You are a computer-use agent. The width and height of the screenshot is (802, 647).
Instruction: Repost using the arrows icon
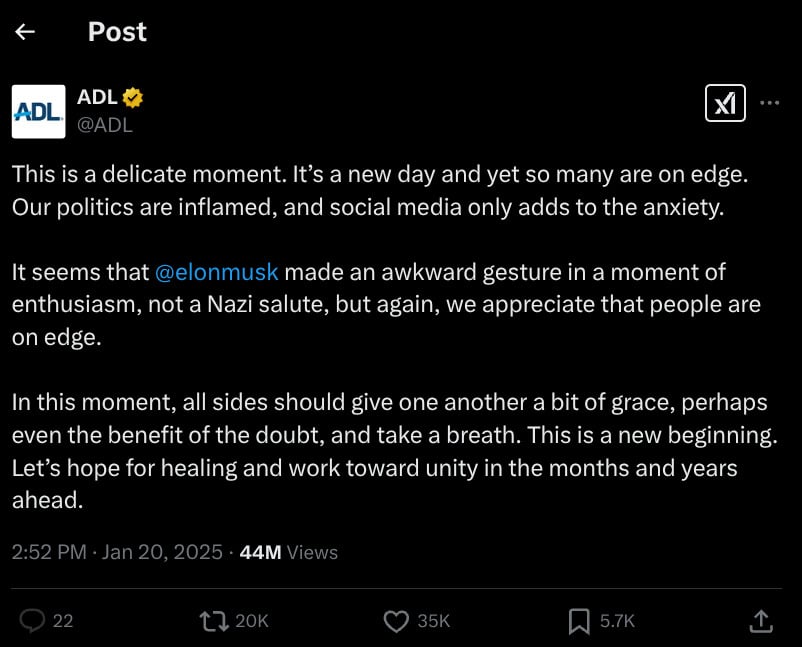pos(212,621)
